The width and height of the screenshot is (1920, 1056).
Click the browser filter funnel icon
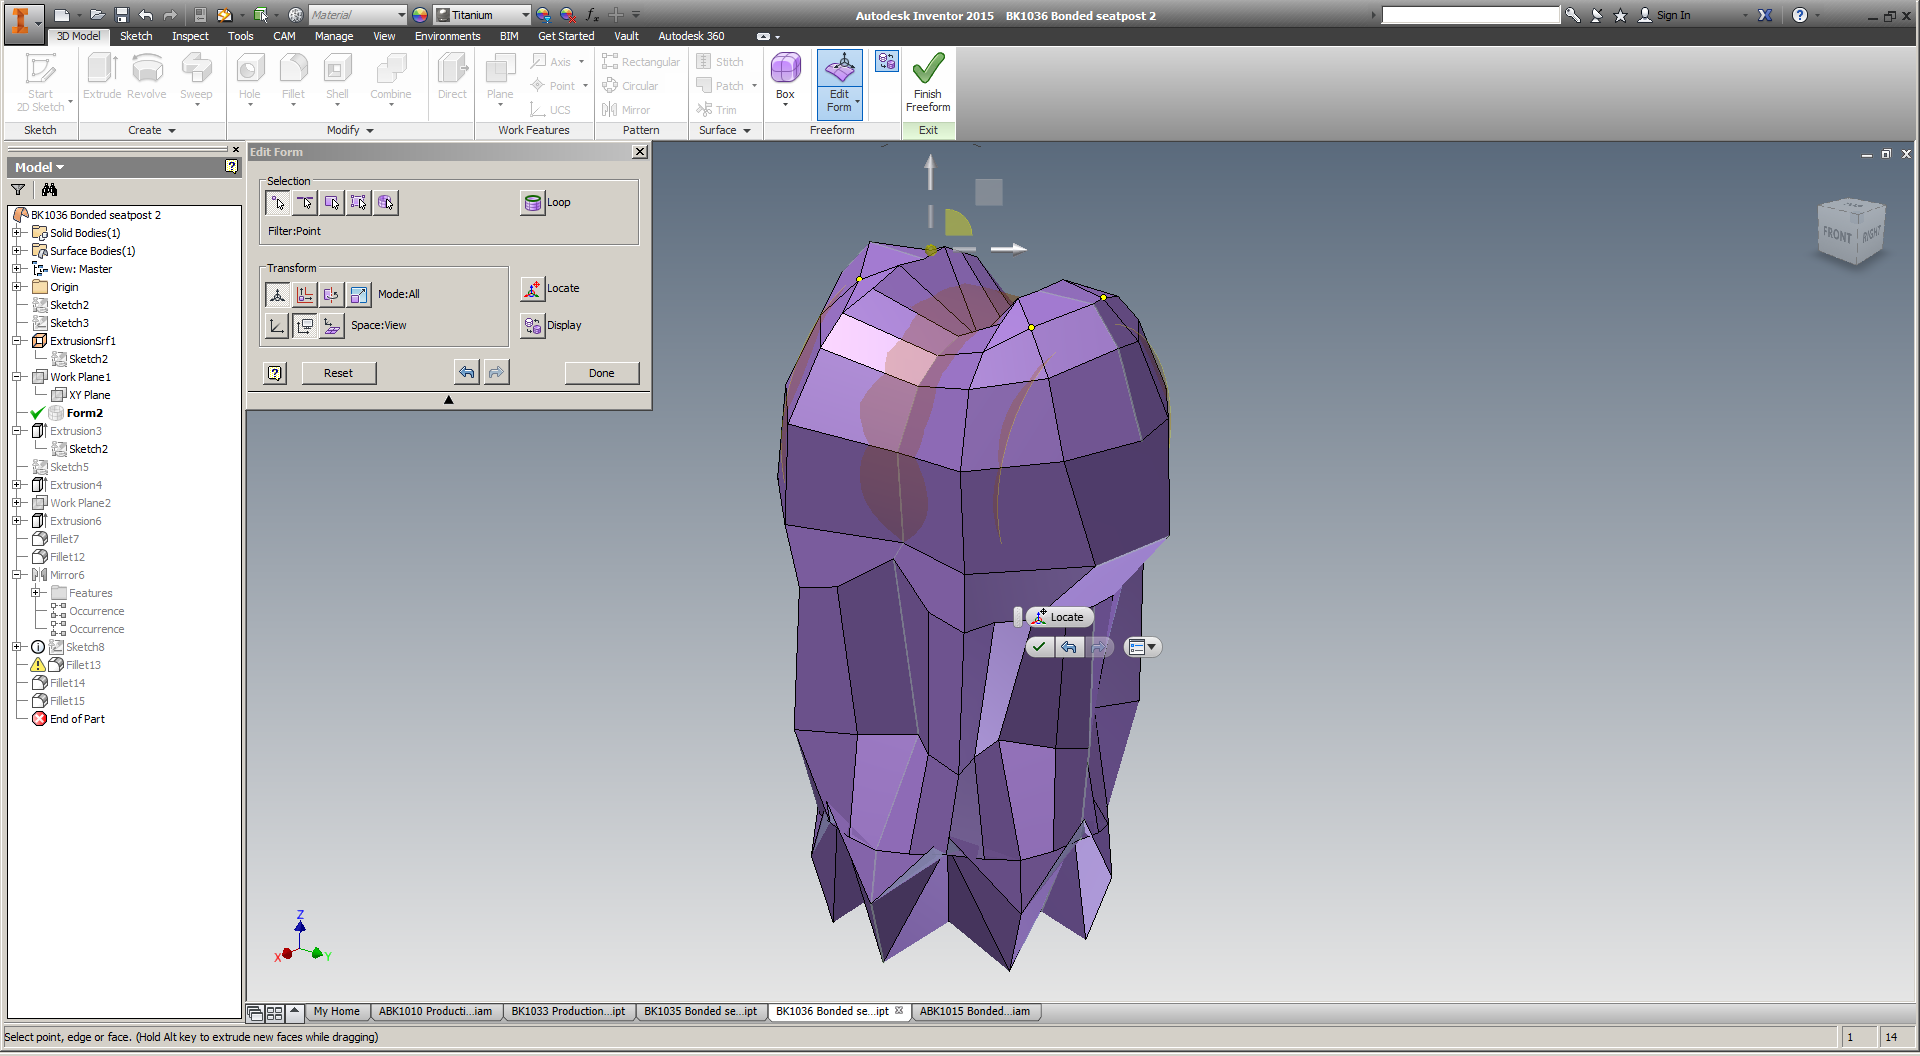pos(18,190)
